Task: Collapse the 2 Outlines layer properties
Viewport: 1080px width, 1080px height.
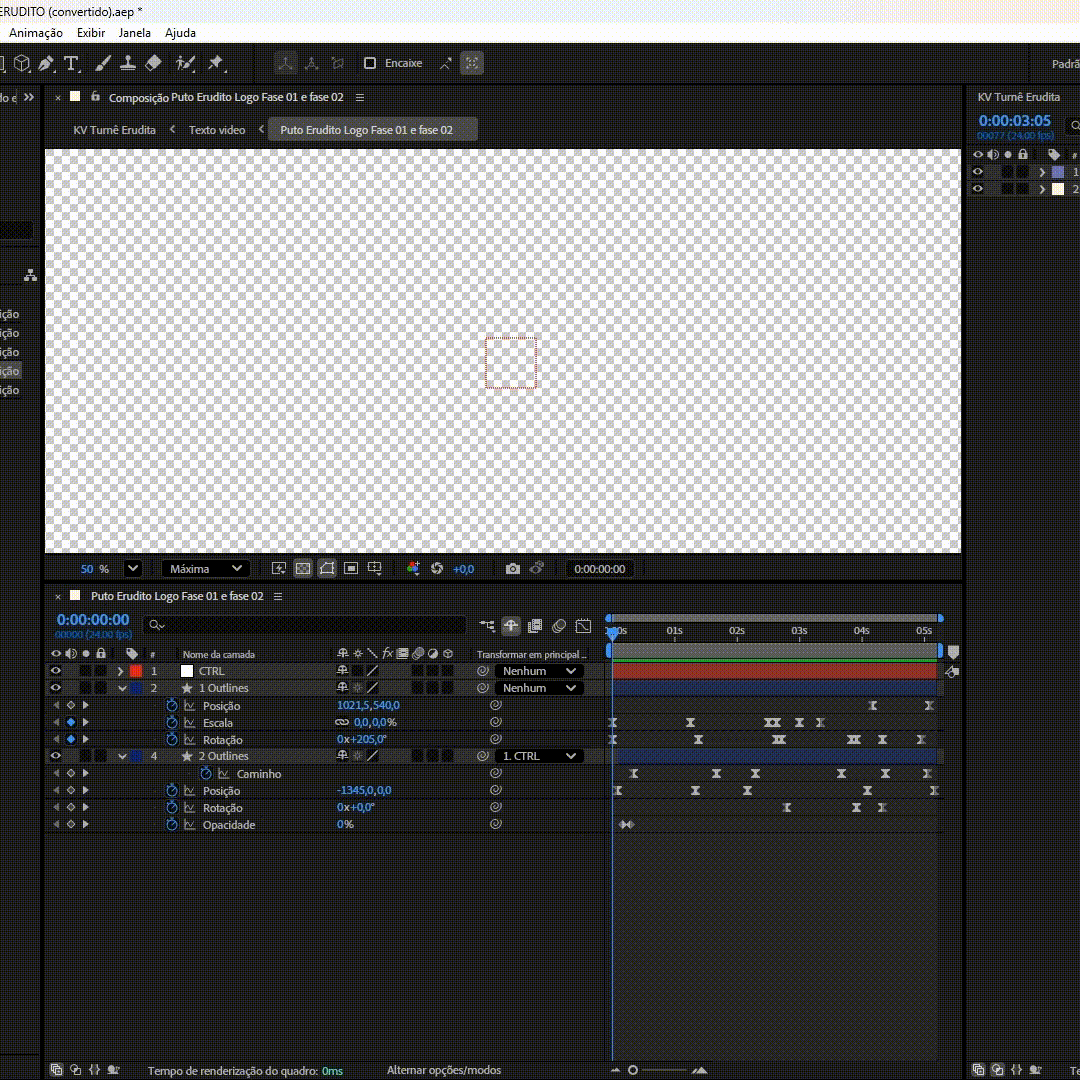Action: [121, 756]
